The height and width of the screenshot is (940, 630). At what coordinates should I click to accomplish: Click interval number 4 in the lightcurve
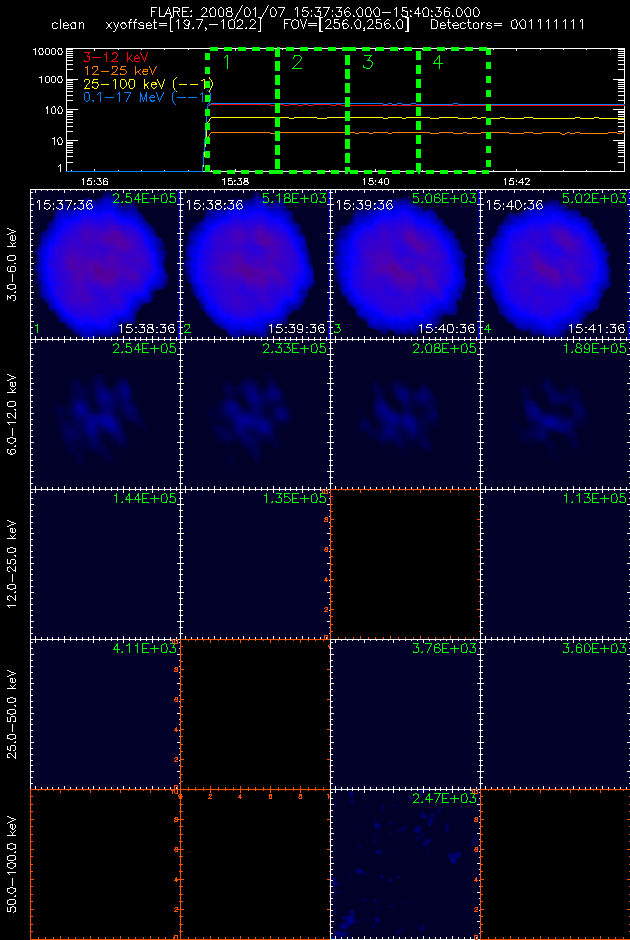pyautogui.click(x=438, y=62)
